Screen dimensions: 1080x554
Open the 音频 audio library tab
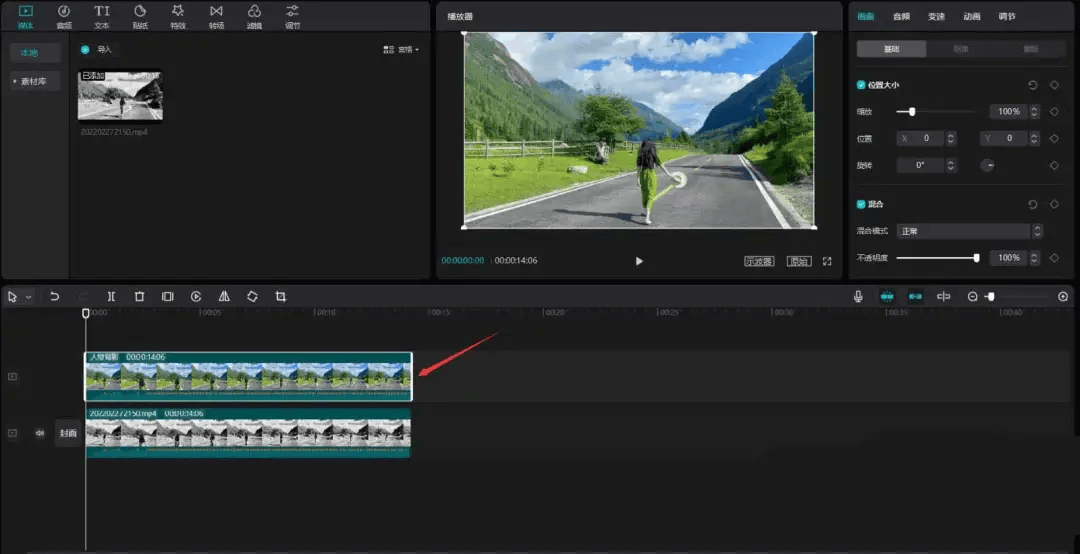pyautogui.click(x=63, y=17)
